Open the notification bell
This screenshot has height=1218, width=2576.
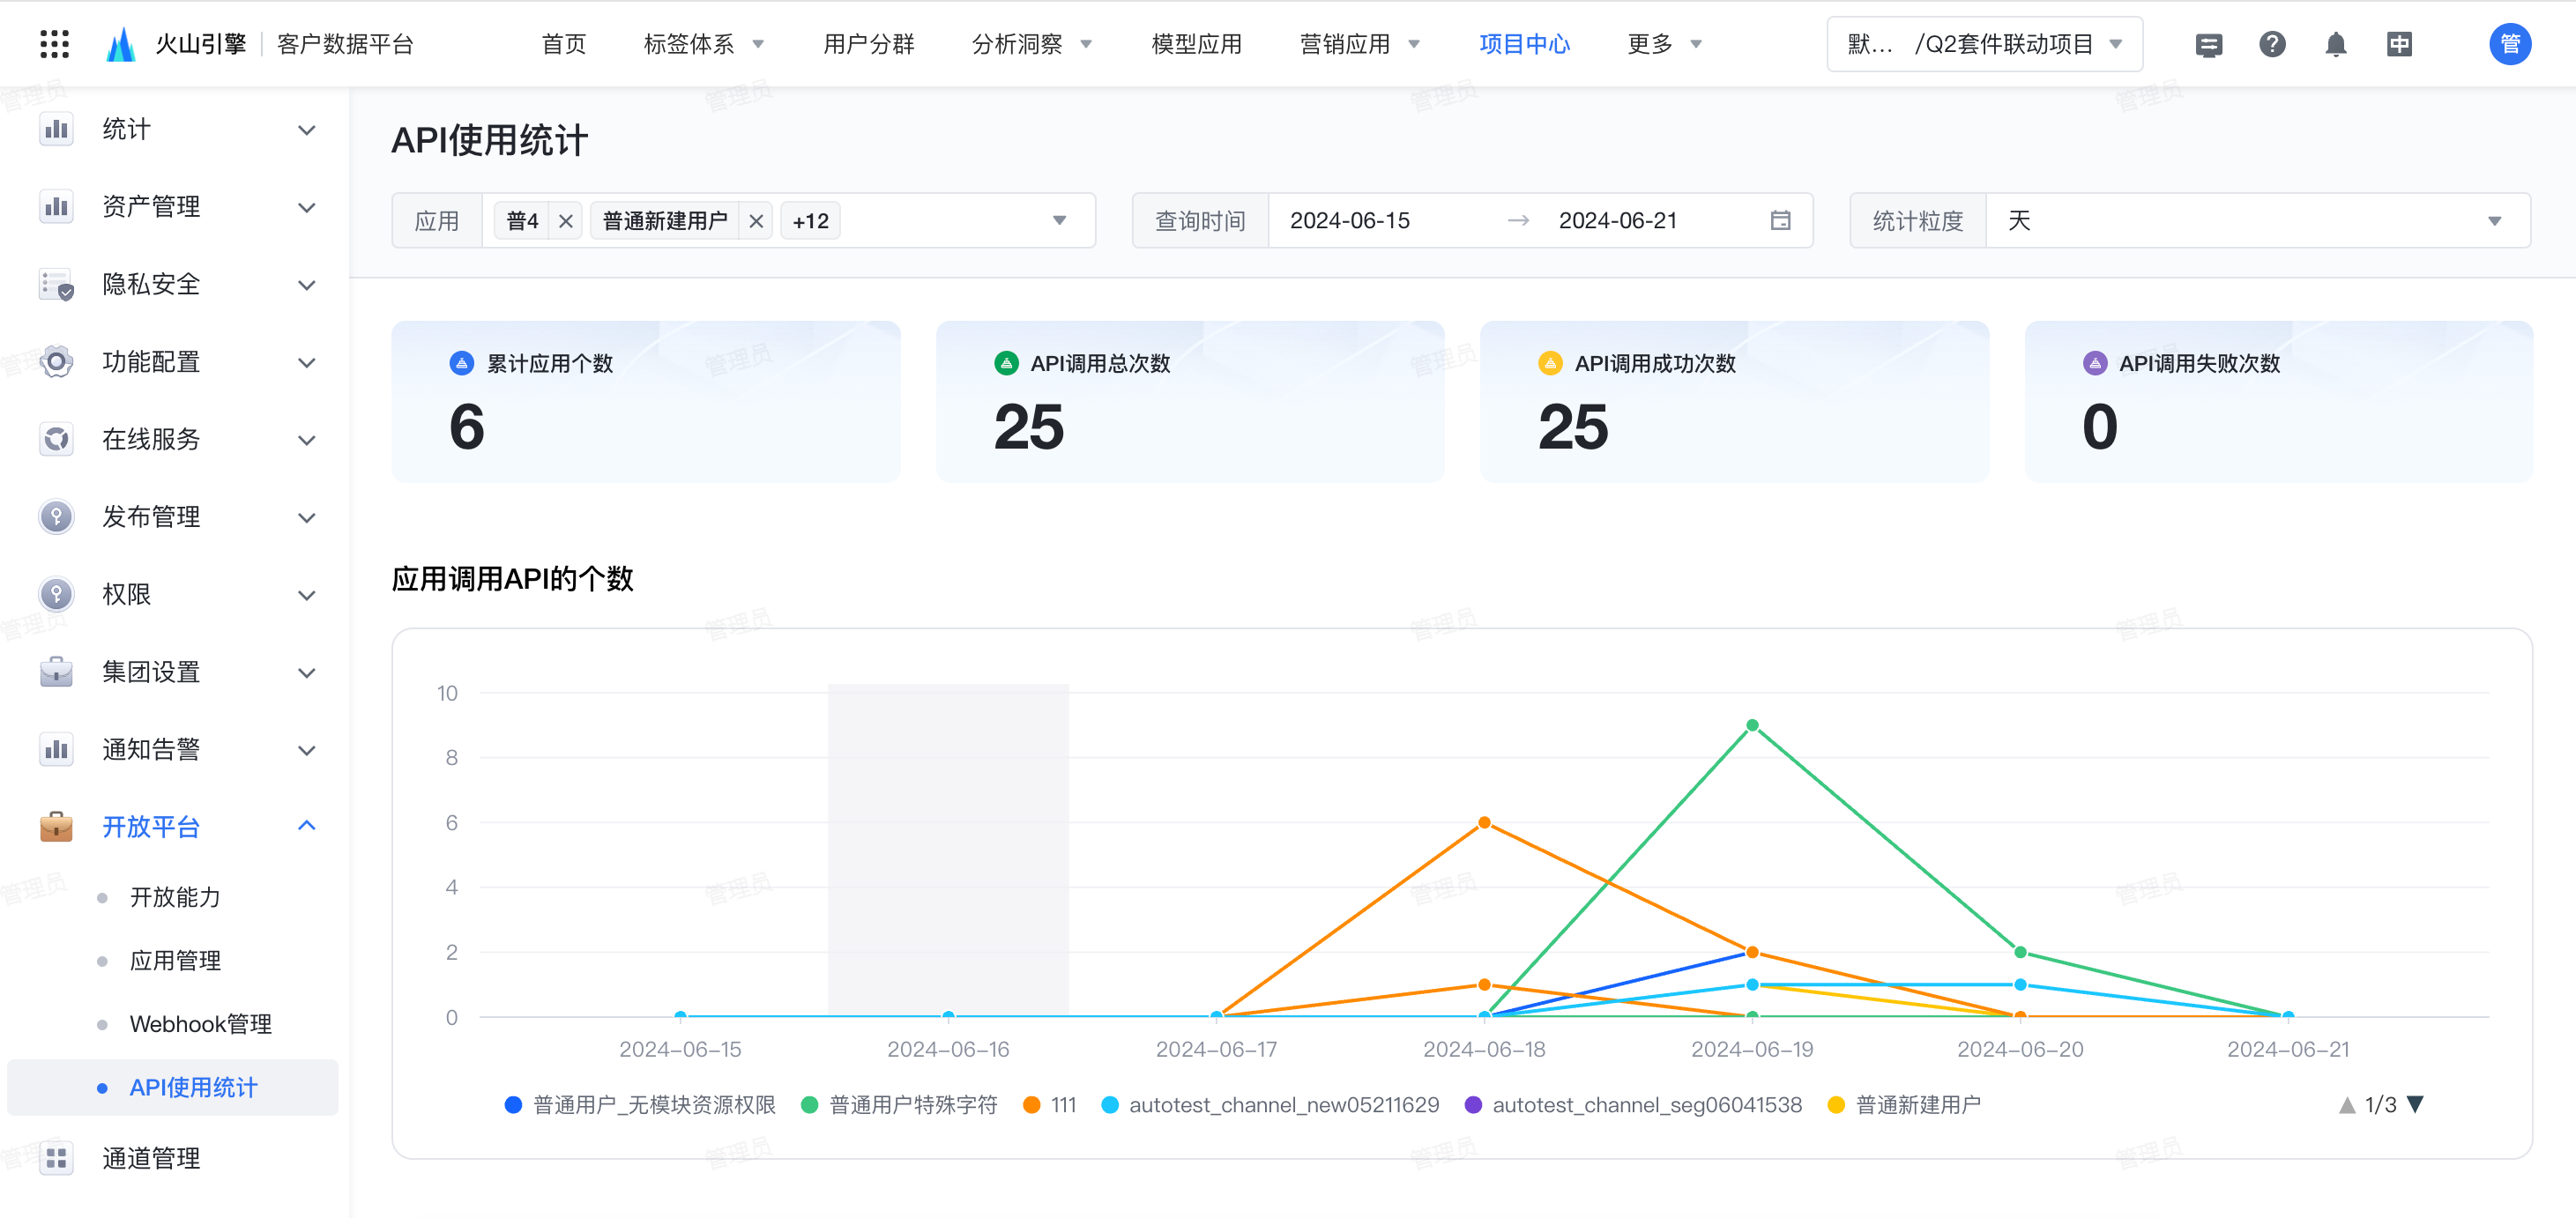2335,44
